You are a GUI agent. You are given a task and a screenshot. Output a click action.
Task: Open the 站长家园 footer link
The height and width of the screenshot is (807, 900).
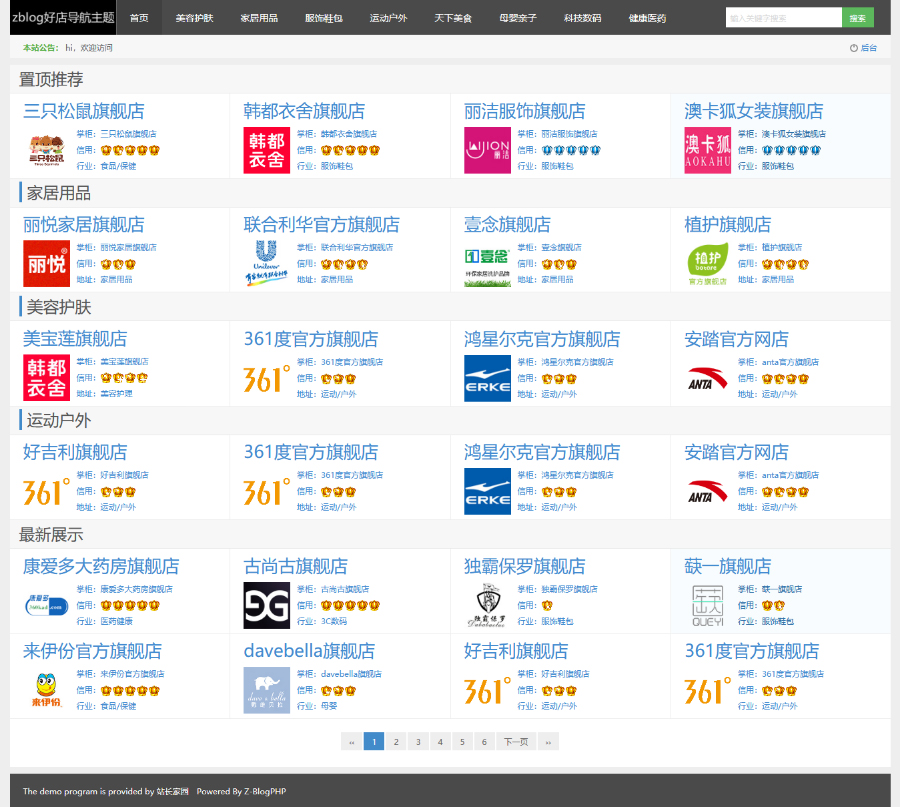point(172,791)
